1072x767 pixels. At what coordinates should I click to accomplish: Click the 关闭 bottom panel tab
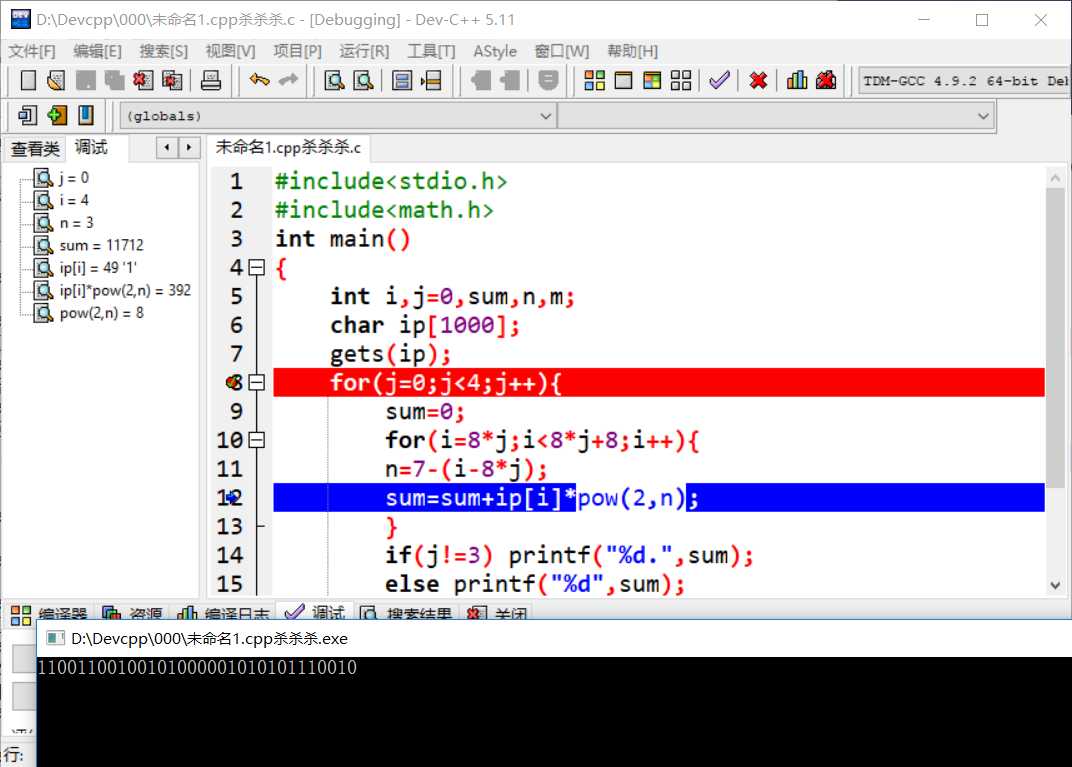pyautogui.click(x=498, y=614)
